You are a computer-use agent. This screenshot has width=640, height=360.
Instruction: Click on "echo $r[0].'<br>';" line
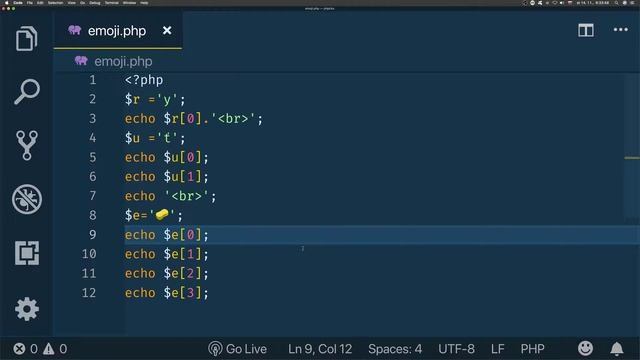194,119
